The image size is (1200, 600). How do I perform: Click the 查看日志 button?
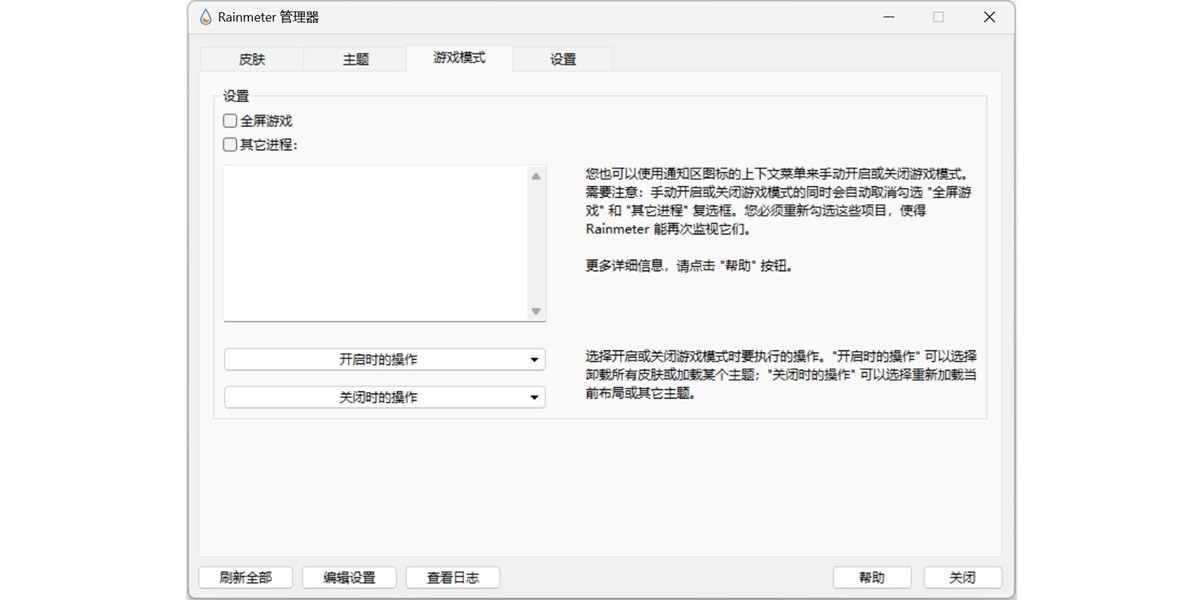pyautogui.click(x=452, y=577)
